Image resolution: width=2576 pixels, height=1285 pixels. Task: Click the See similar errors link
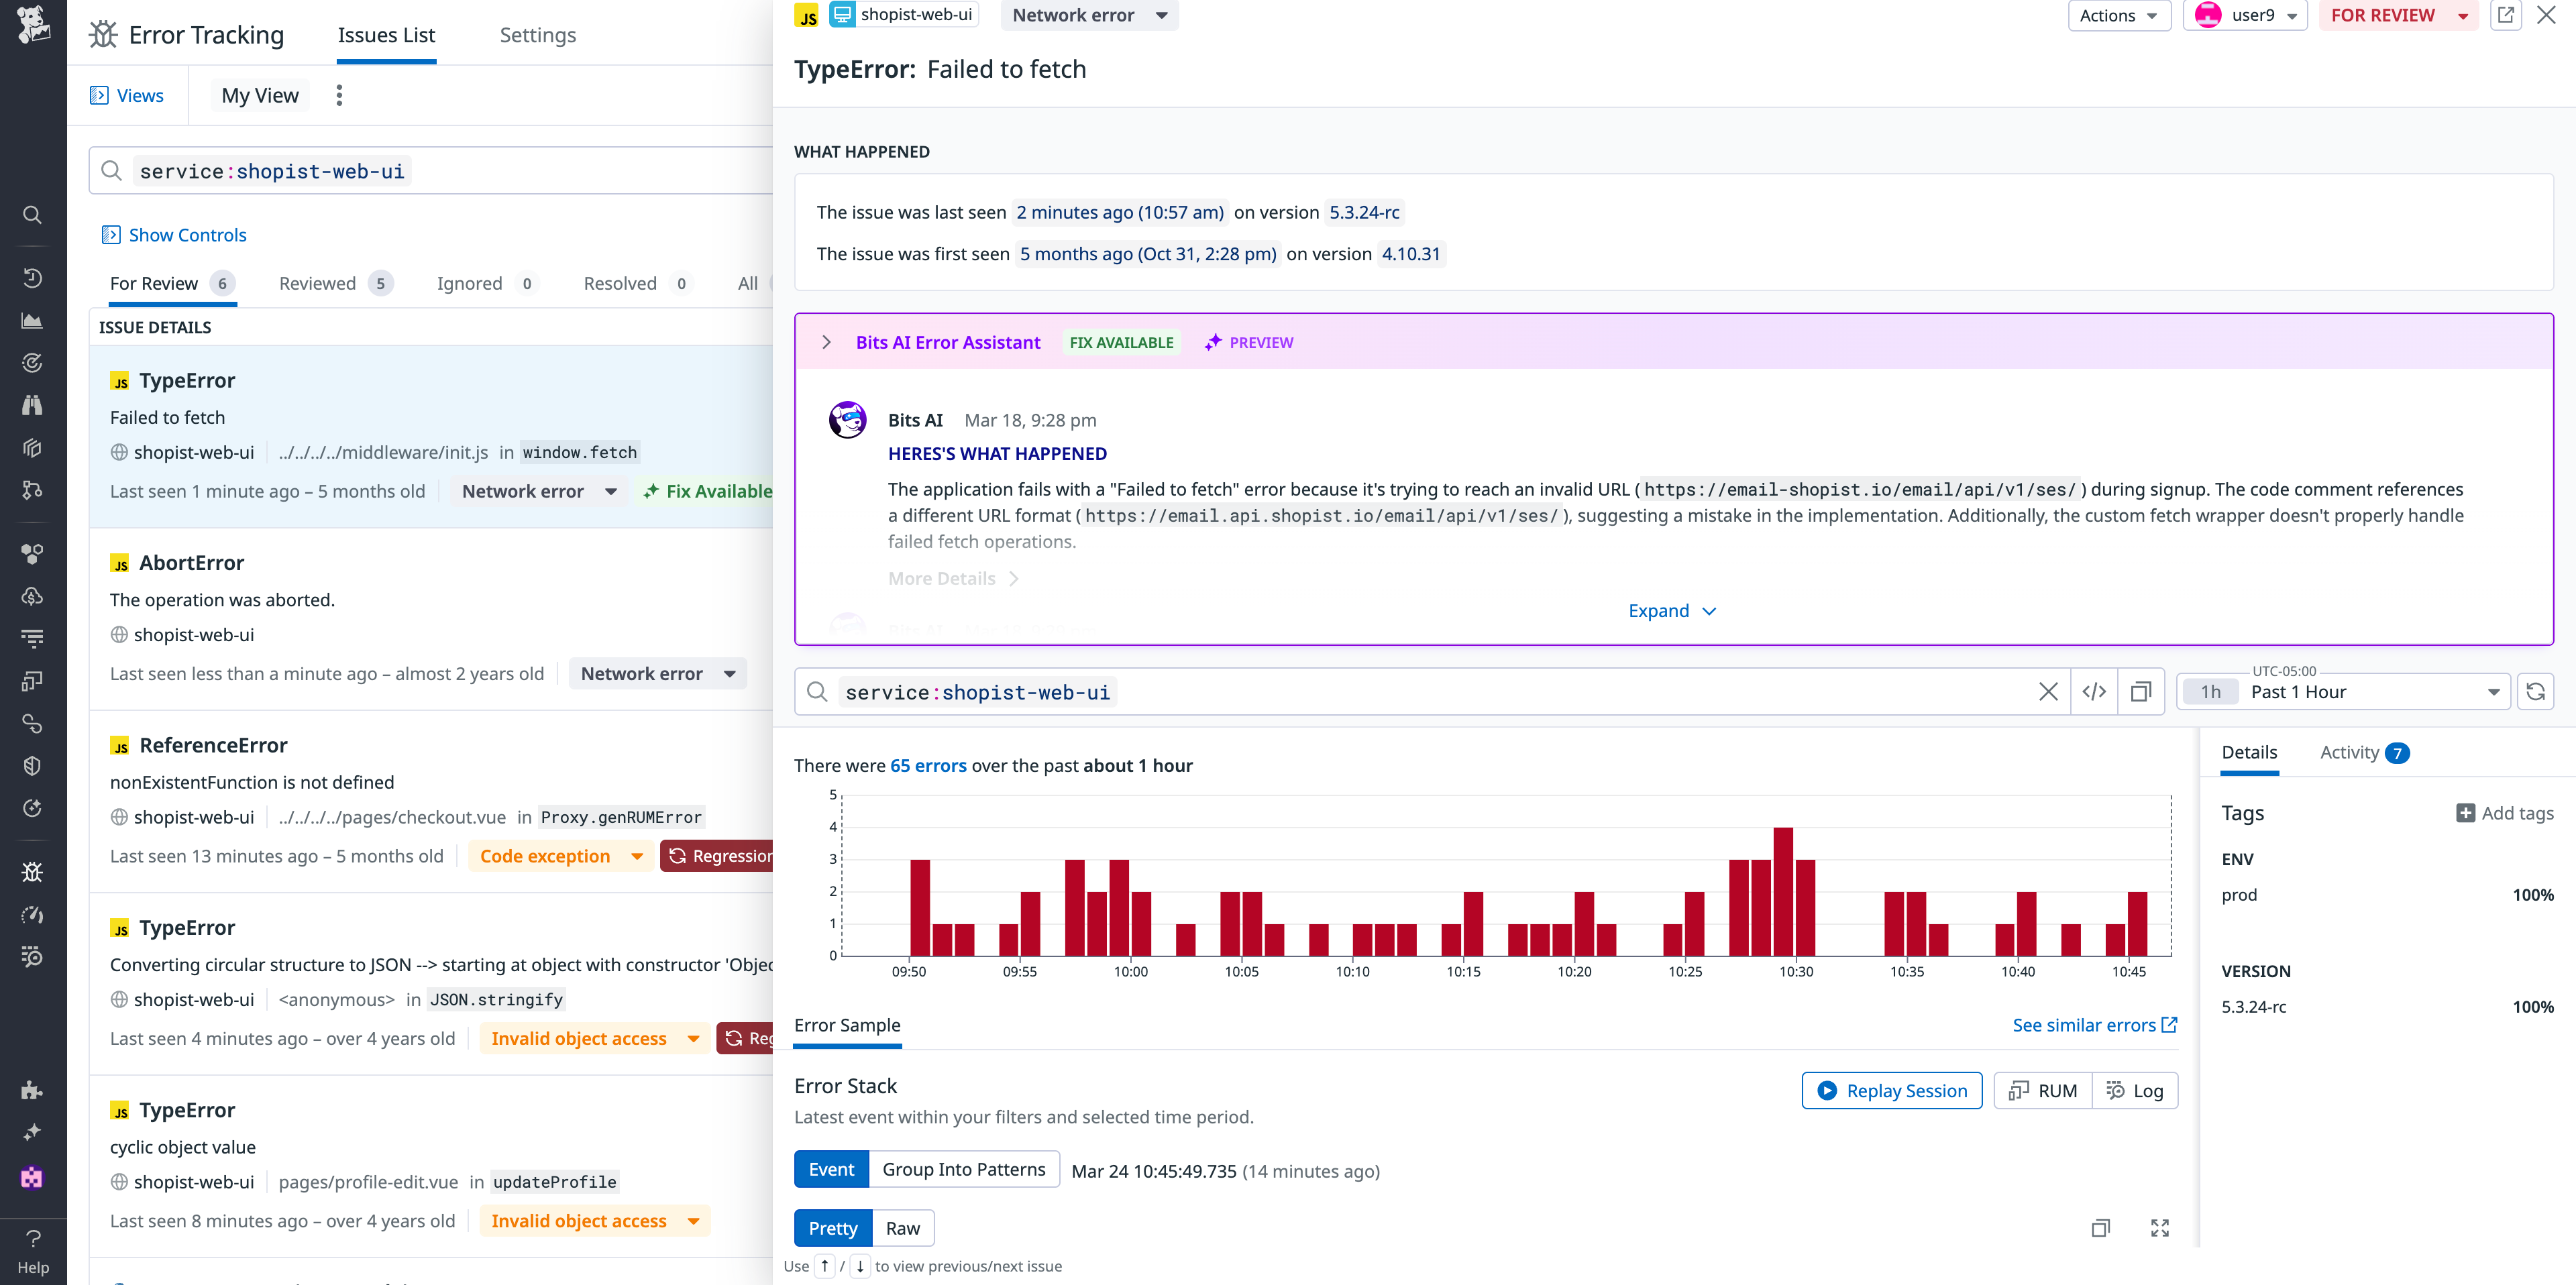pyautogui.click(x=2085, y=1024)
